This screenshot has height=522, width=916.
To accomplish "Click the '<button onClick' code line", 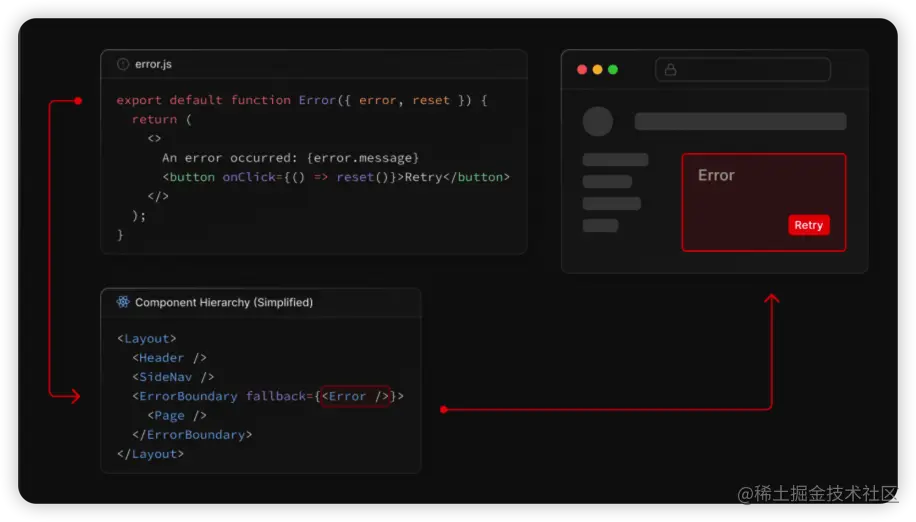I will point(336,177).
